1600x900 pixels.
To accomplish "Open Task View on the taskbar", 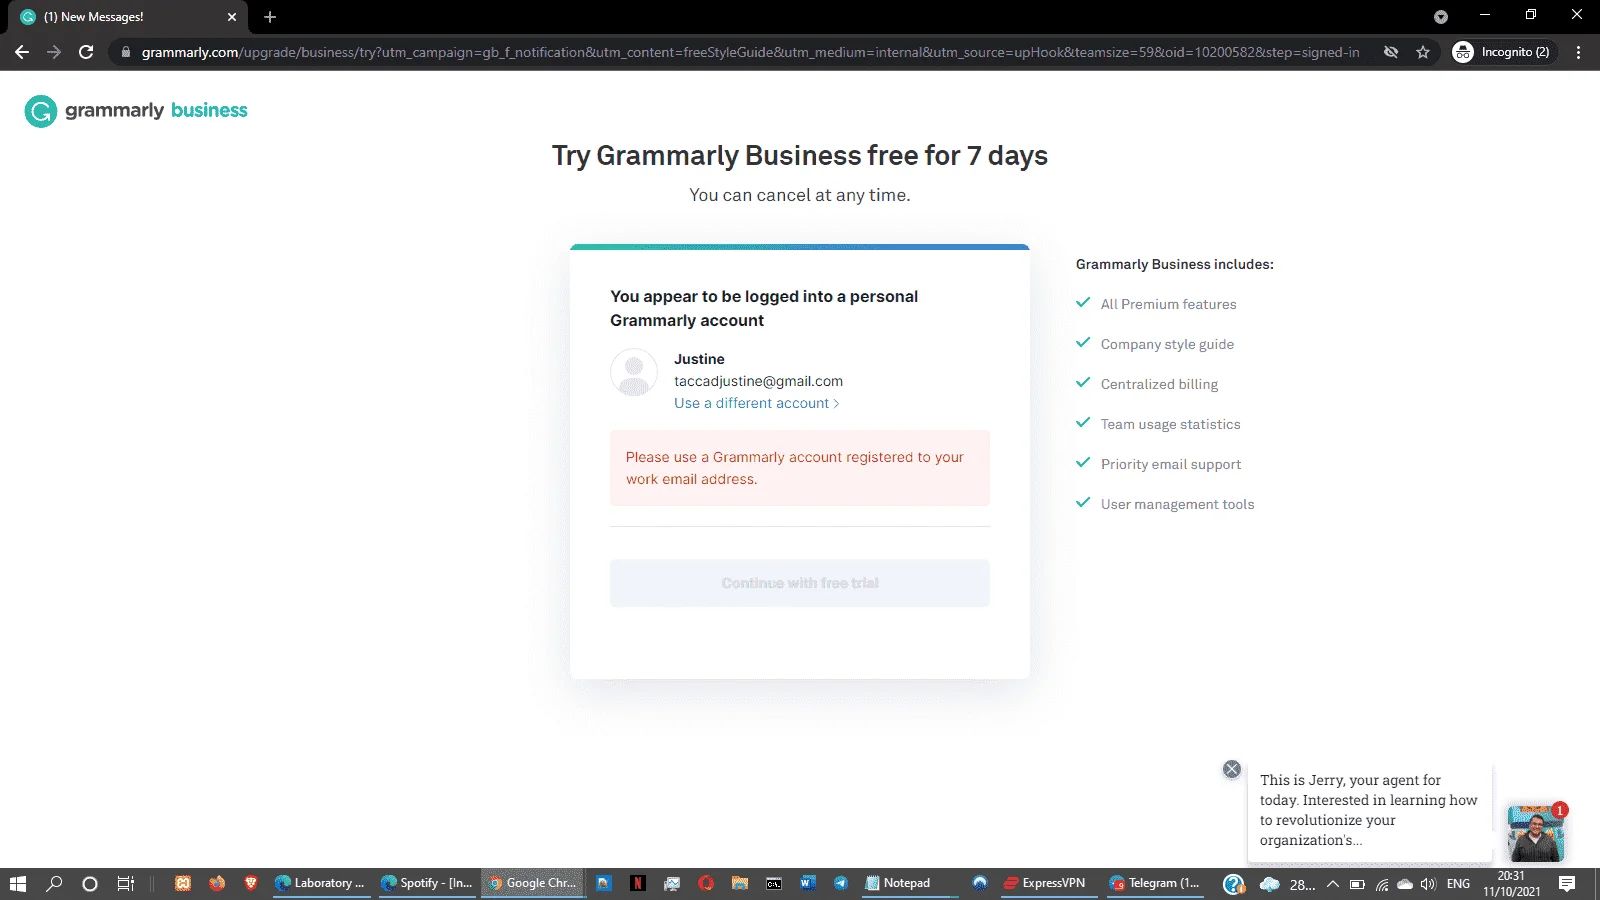I will tap(126, 883).
